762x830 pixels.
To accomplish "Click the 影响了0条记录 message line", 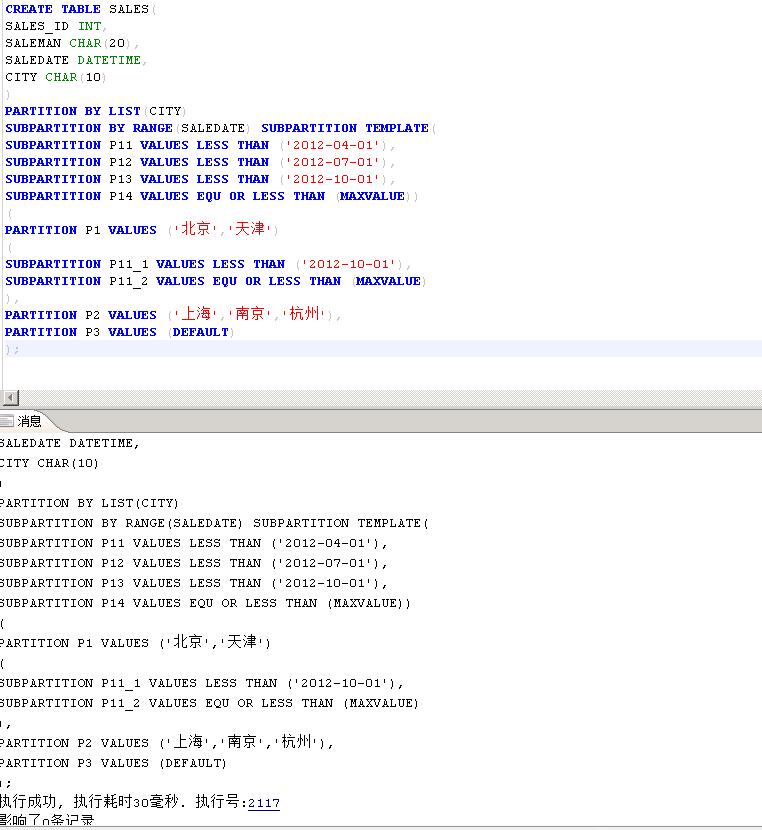I will [x=47, y=822].
